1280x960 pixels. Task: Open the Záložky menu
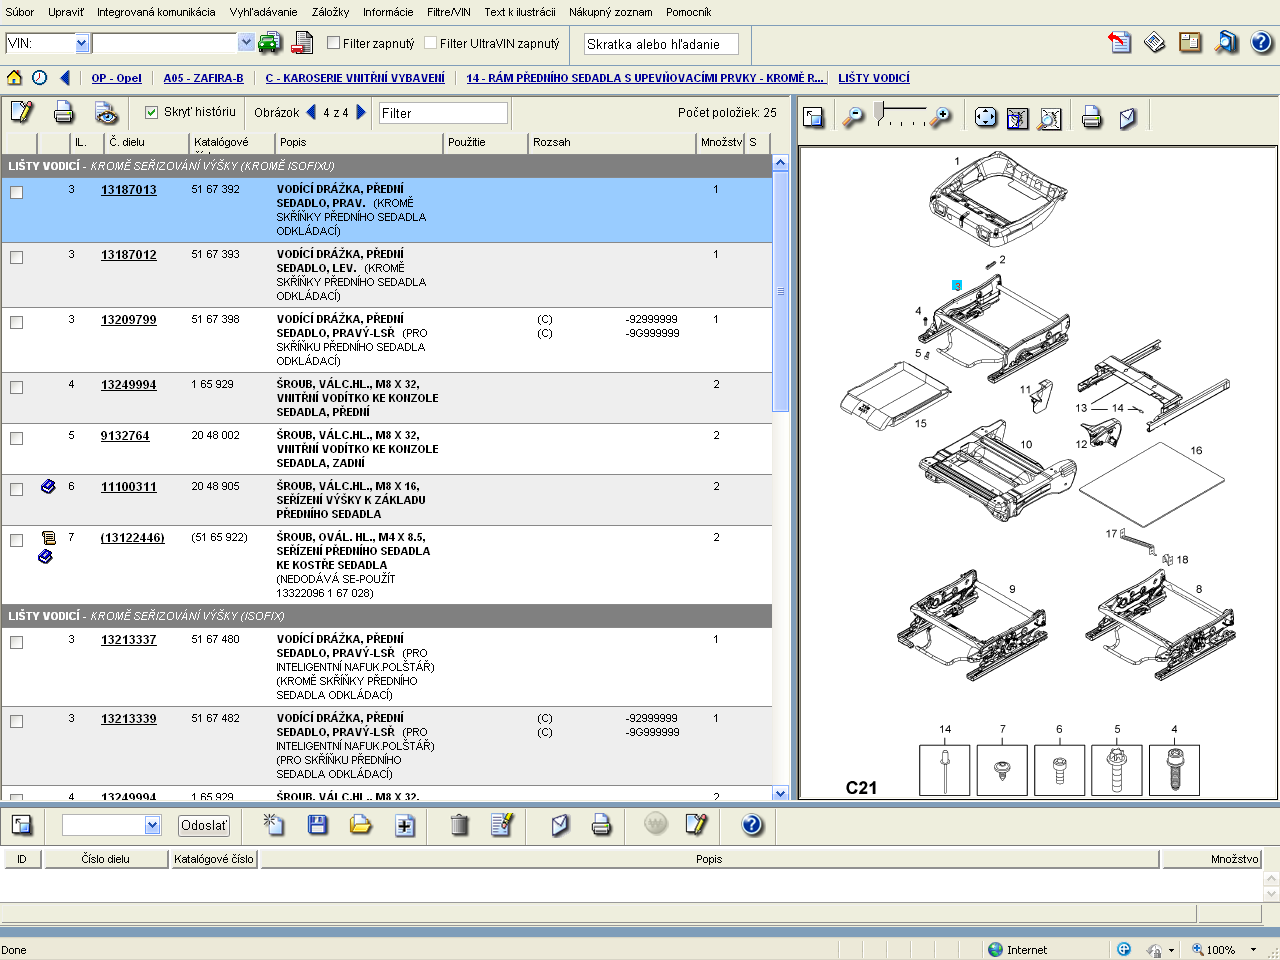point(330,12)
